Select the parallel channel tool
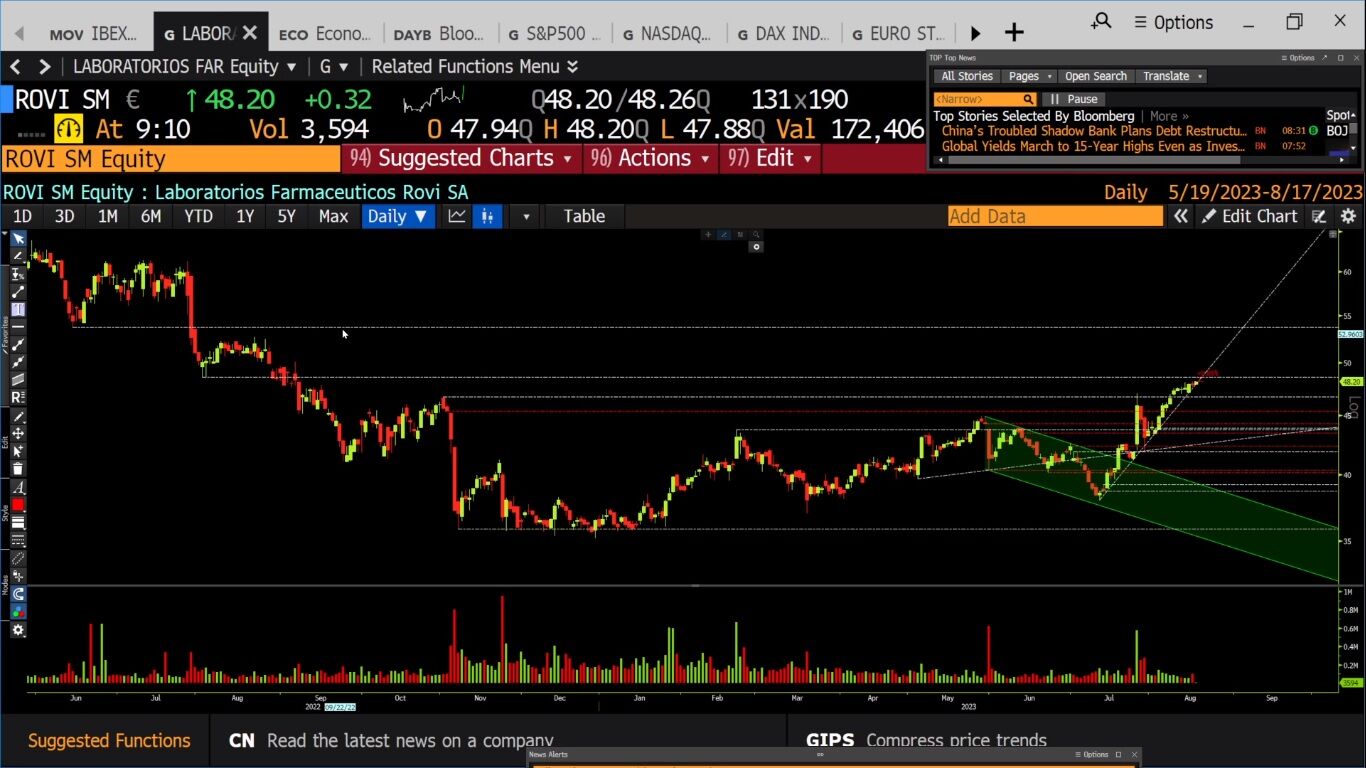The width and height of the screenshot is (1366, 768). (x=18, y=380)
